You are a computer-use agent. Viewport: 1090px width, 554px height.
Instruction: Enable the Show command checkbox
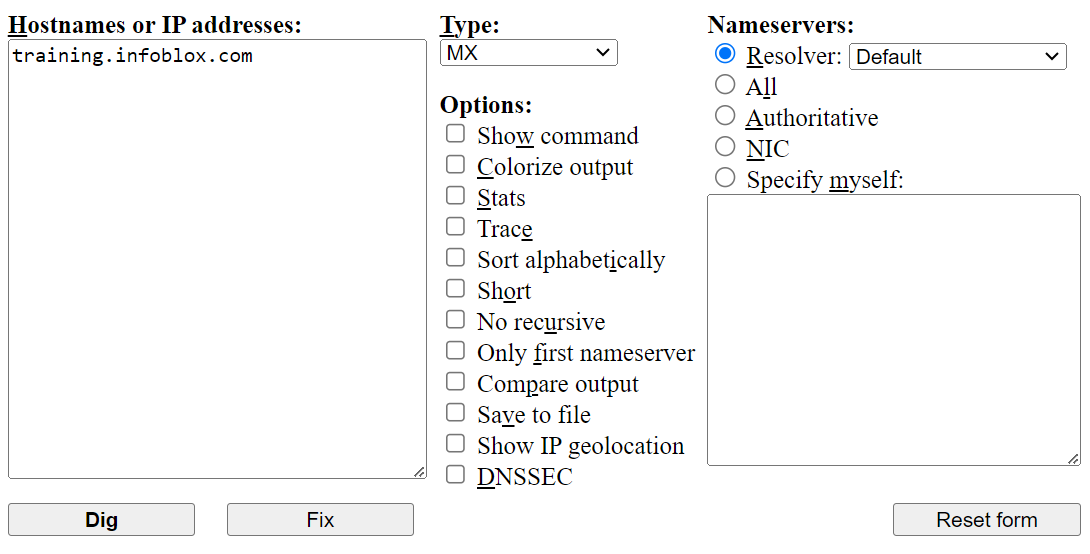pos(456,134)
